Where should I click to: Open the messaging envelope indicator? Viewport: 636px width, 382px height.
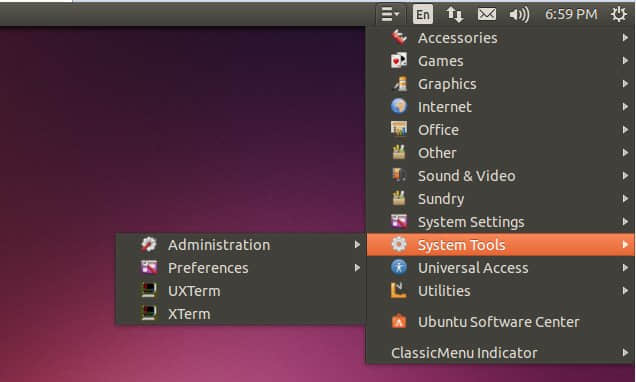pos(487,15)
